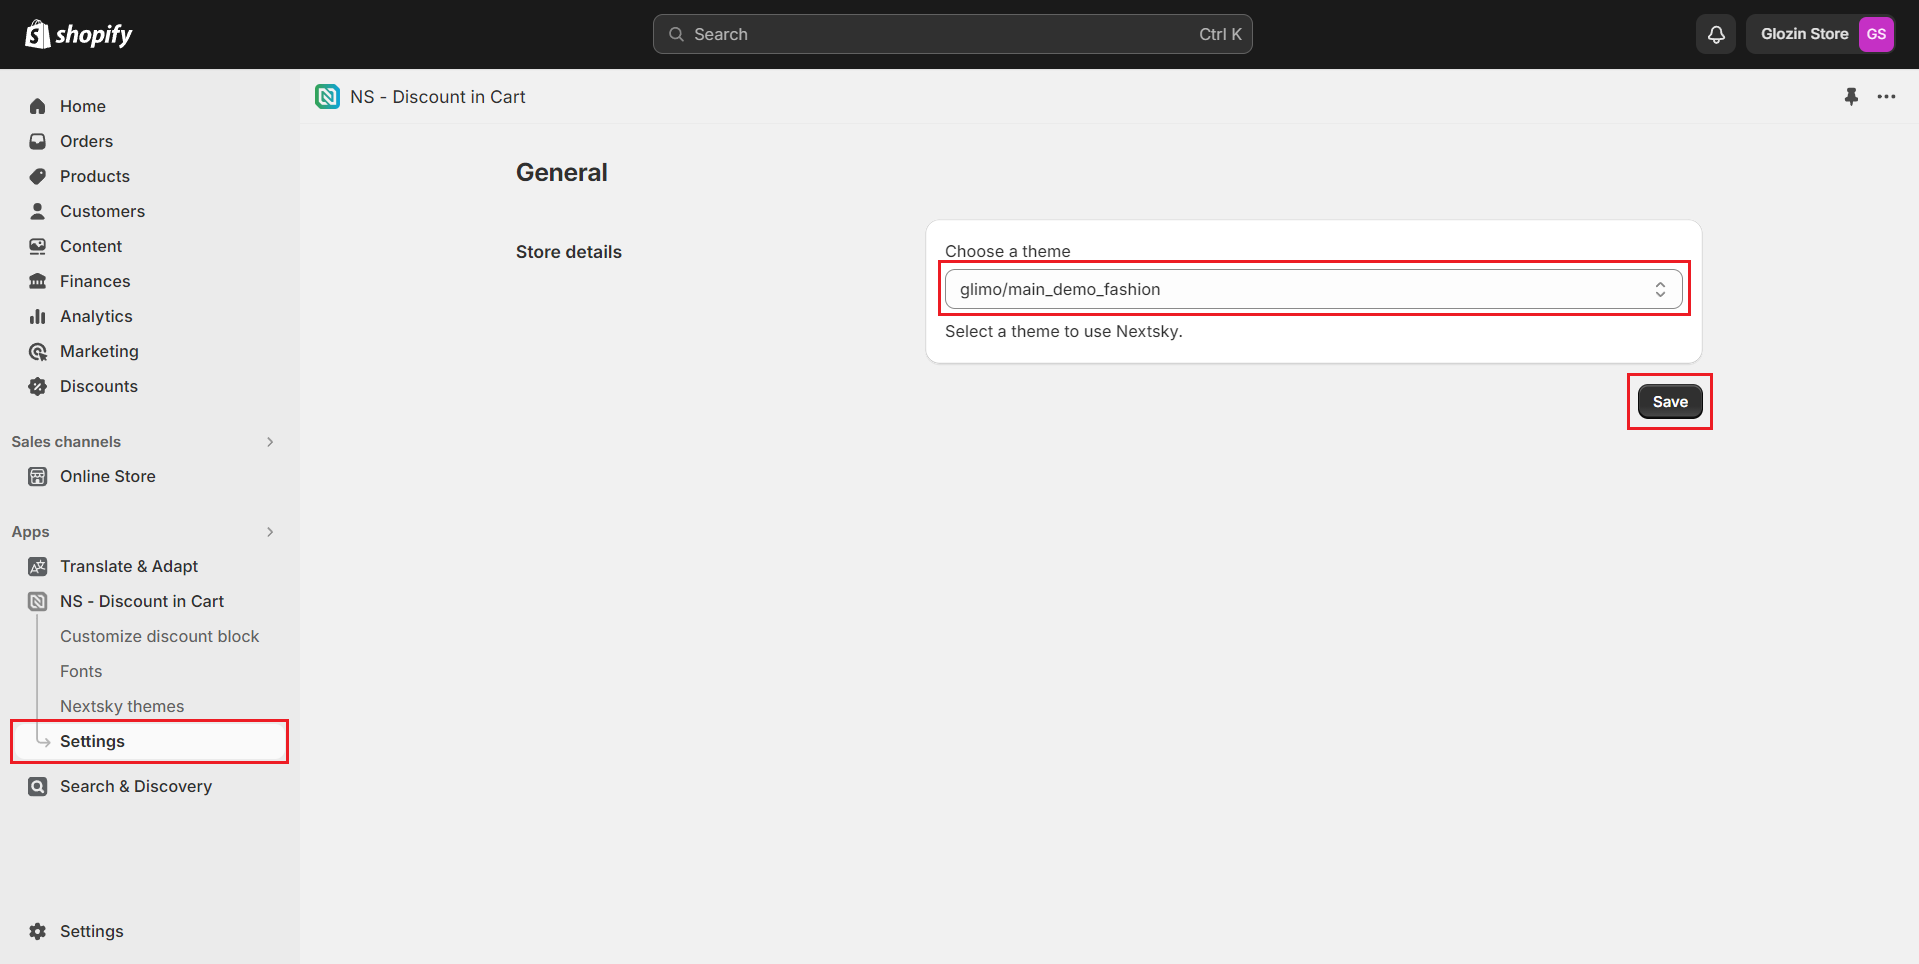This screenshot has height=964, width=1919.
Task: Expand the Apps section chevron
Action: [x=270, y=532]
